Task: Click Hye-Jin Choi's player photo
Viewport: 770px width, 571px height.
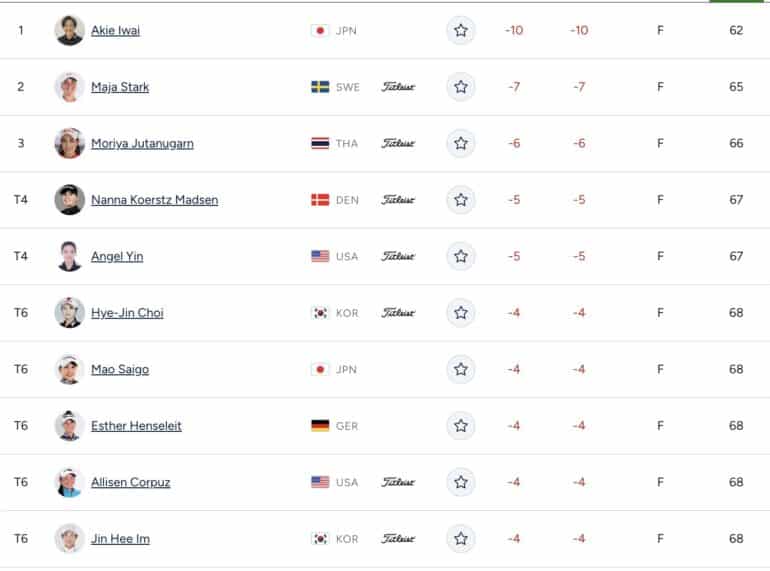Action: pos(69,313)
